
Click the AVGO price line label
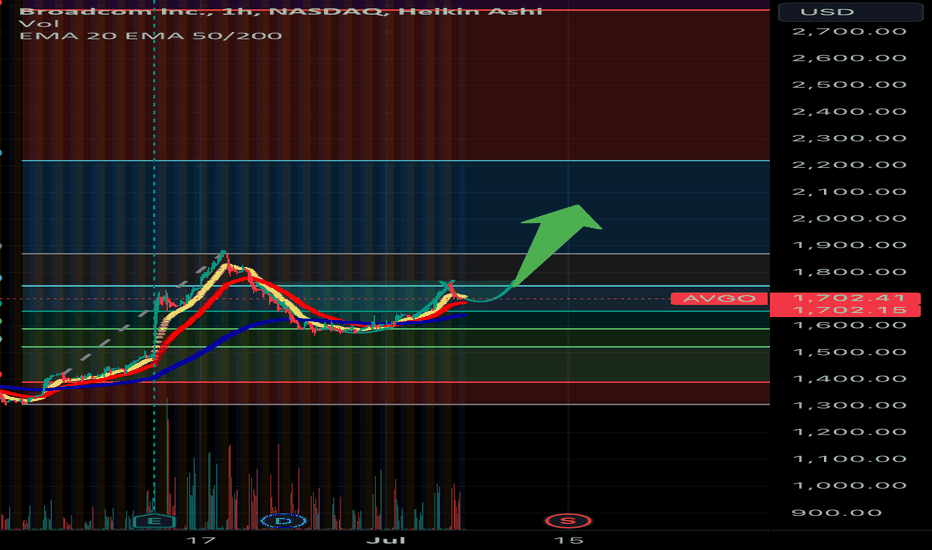[x=719, y=298]
